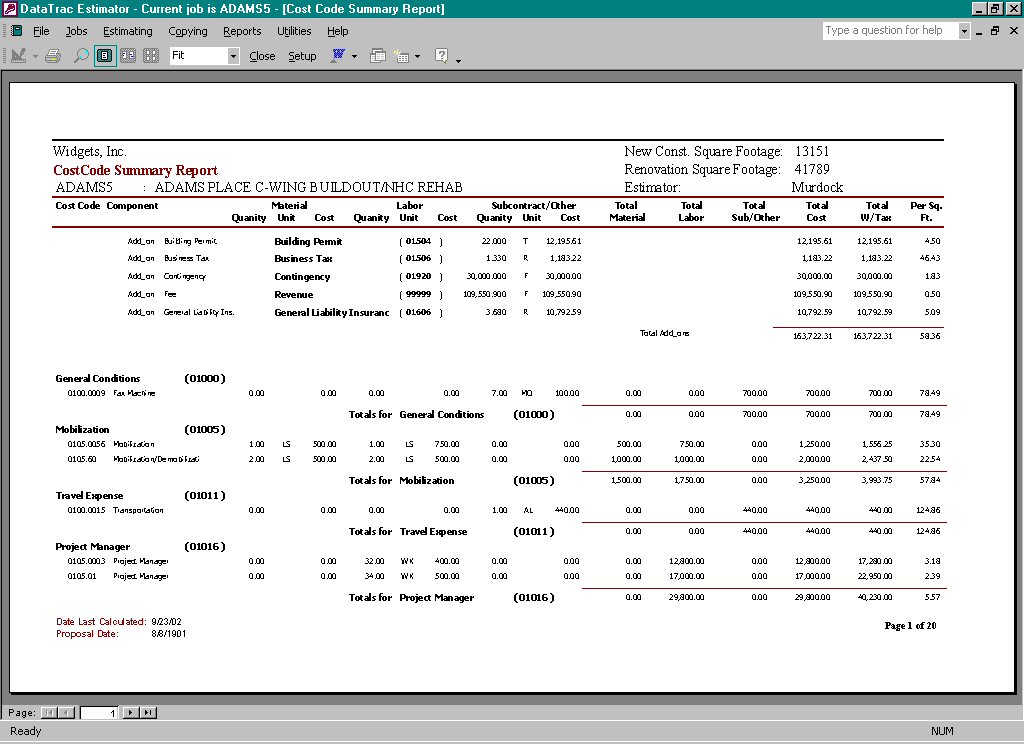Click 'Ready' in the status bar
Viewport: 1024px width, 744px height.
tap(25, 731)
